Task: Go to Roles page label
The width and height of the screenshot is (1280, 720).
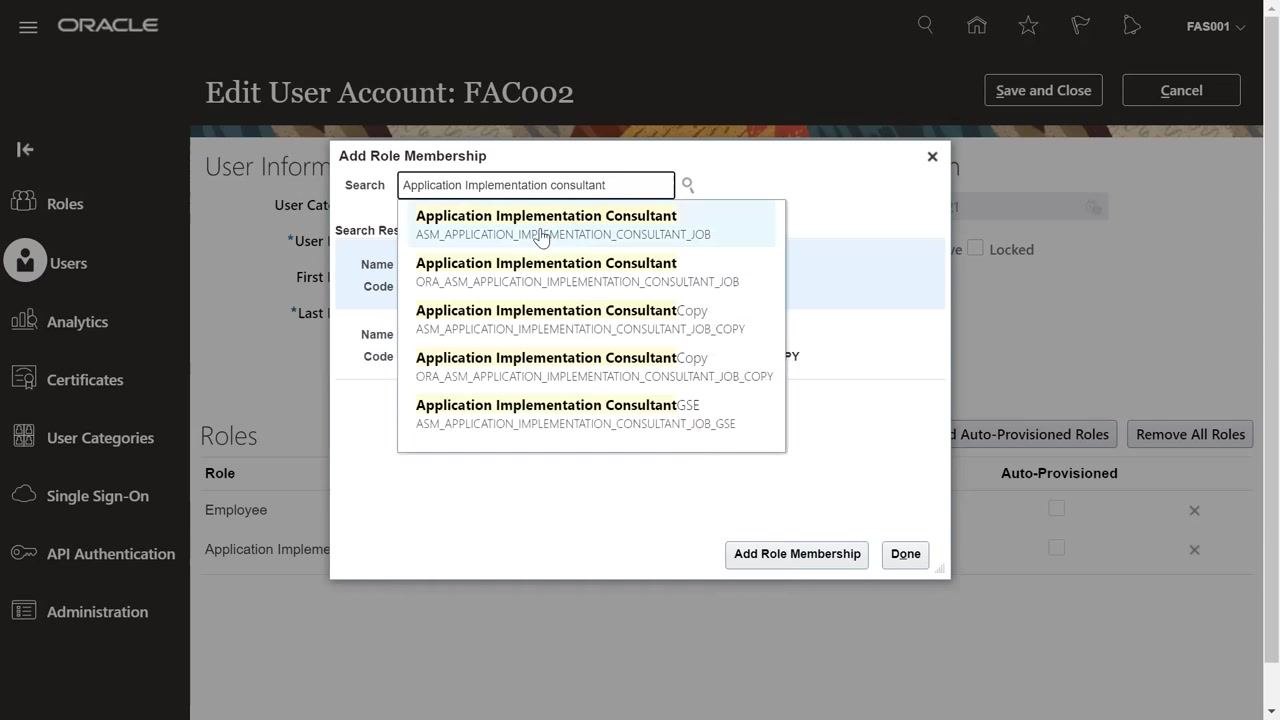Action: (65, 204)
